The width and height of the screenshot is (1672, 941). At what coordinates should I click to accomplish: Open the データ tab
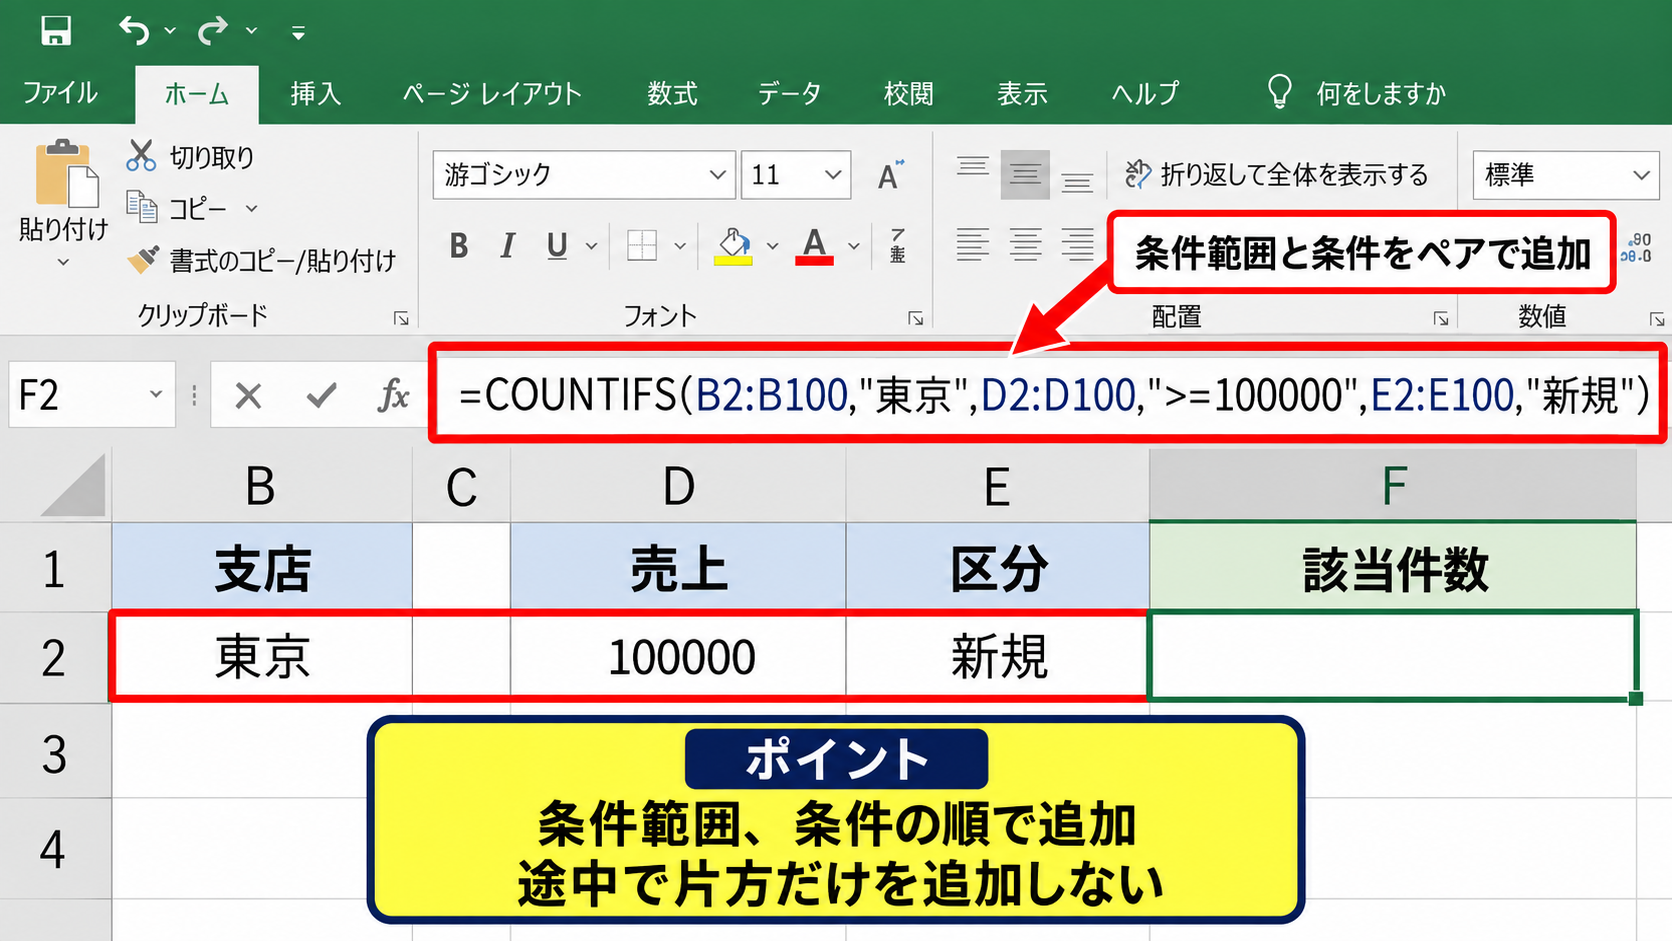point(789,94)
